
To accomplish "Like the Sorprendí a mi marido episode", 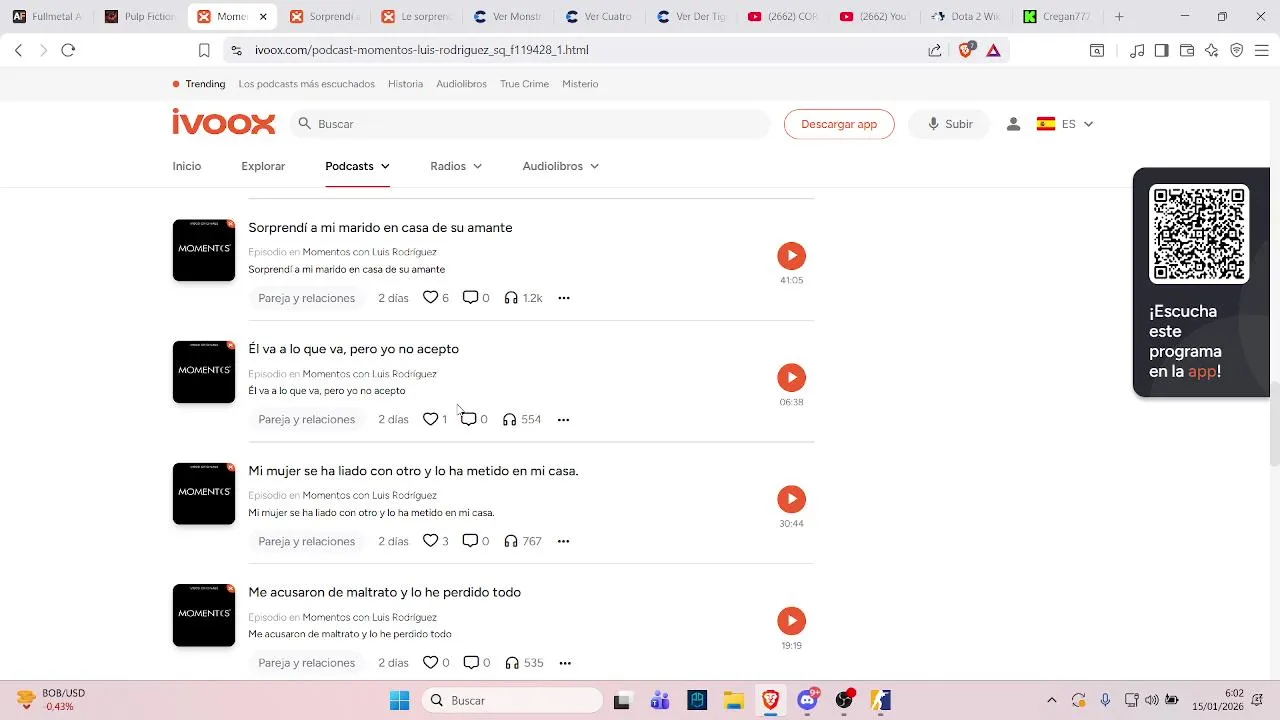I will point(430,298).
